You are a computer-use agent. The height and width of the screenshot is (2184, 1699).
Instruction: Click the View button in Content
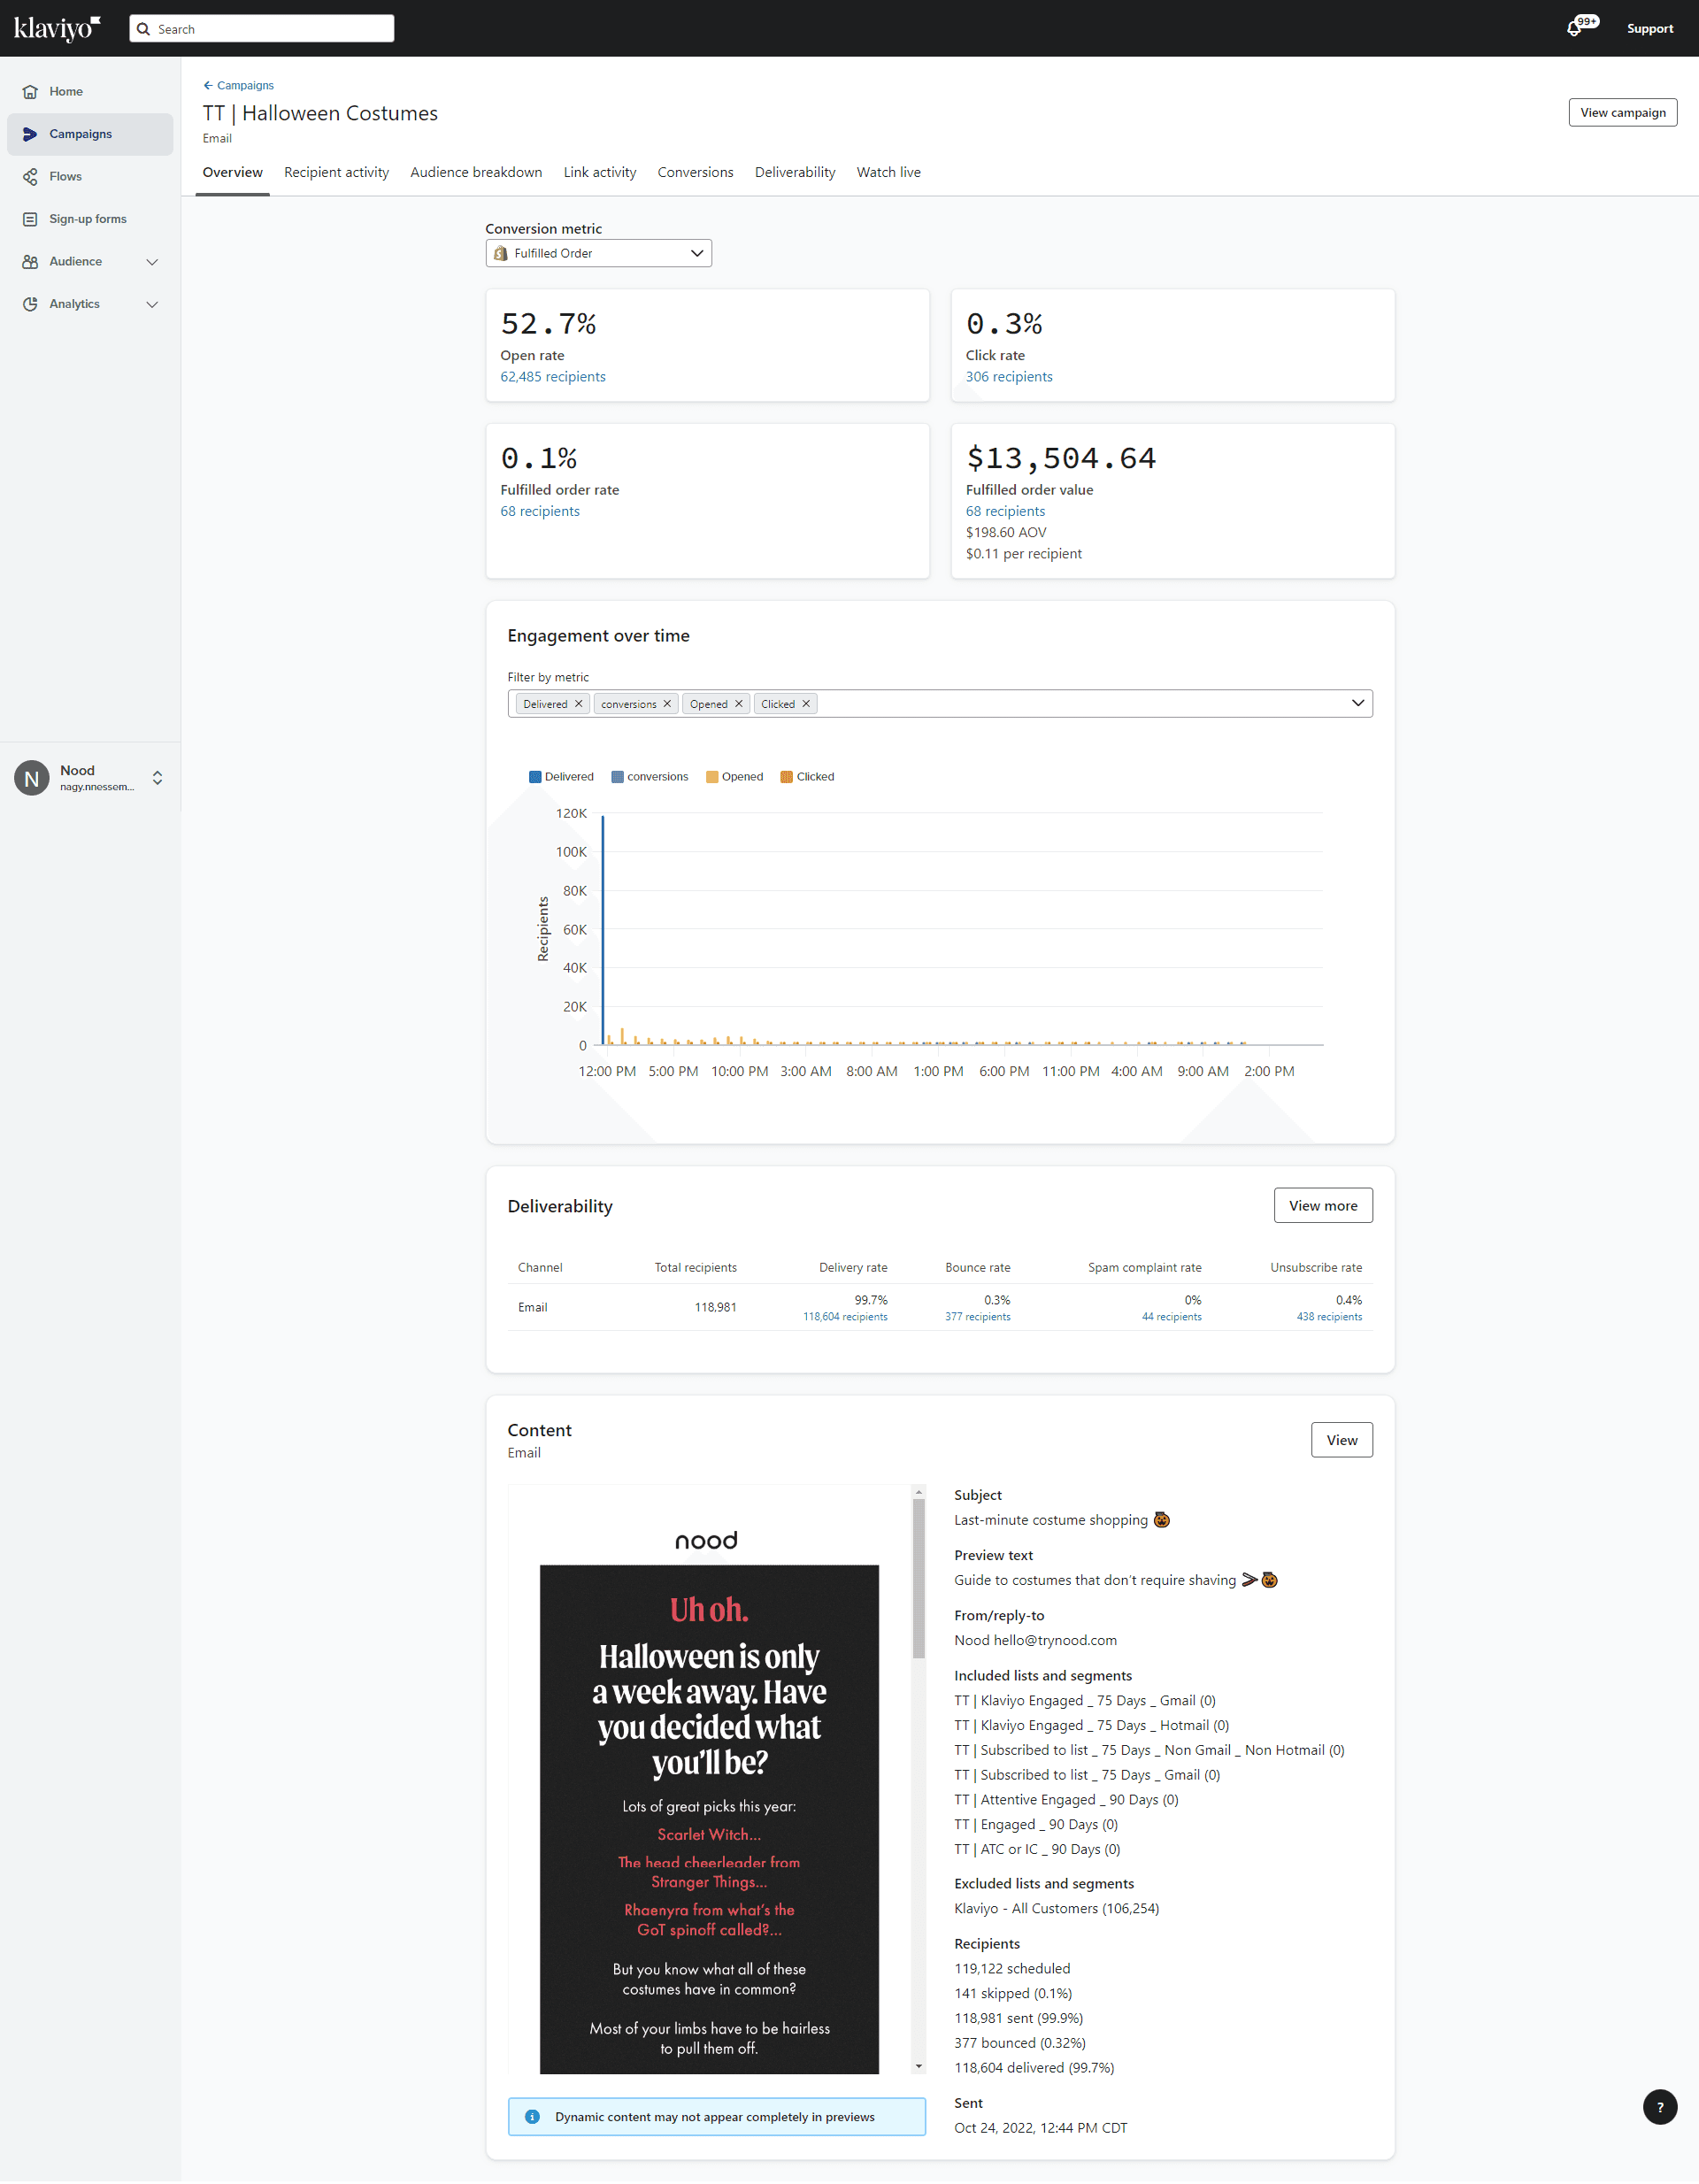[x=1341, y=1440]
